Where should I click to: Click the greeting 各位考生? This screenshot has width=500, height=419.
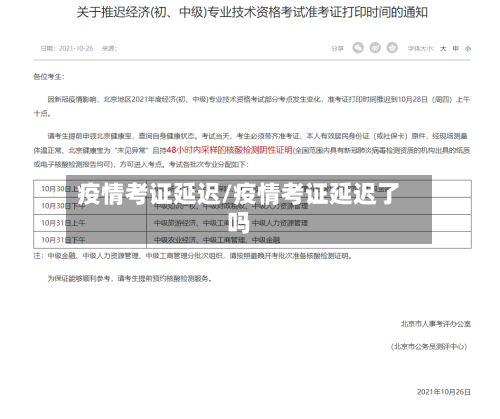49,77
